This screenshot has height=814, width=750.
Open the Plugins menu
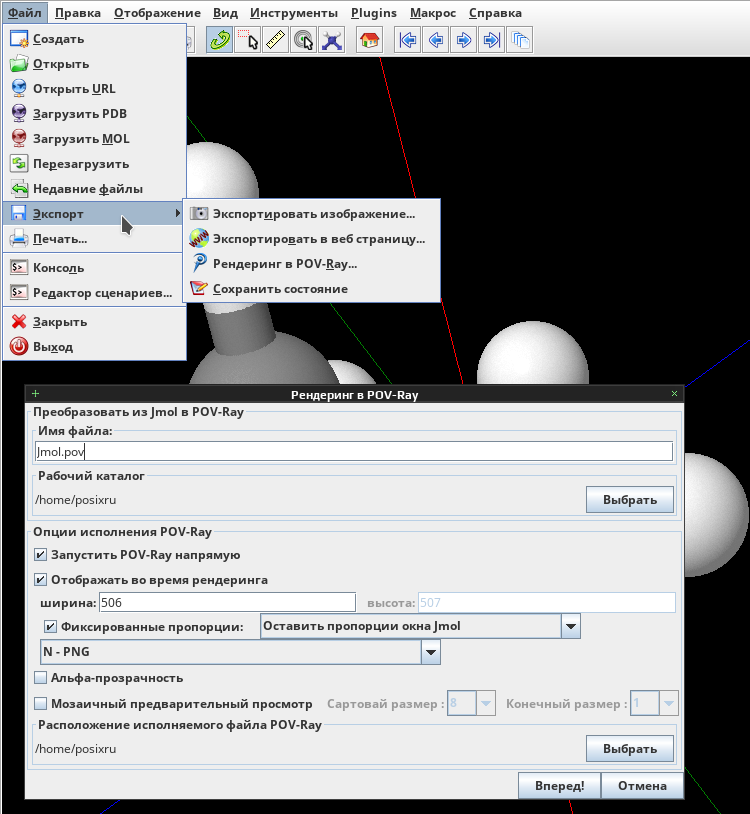[374, 13]
